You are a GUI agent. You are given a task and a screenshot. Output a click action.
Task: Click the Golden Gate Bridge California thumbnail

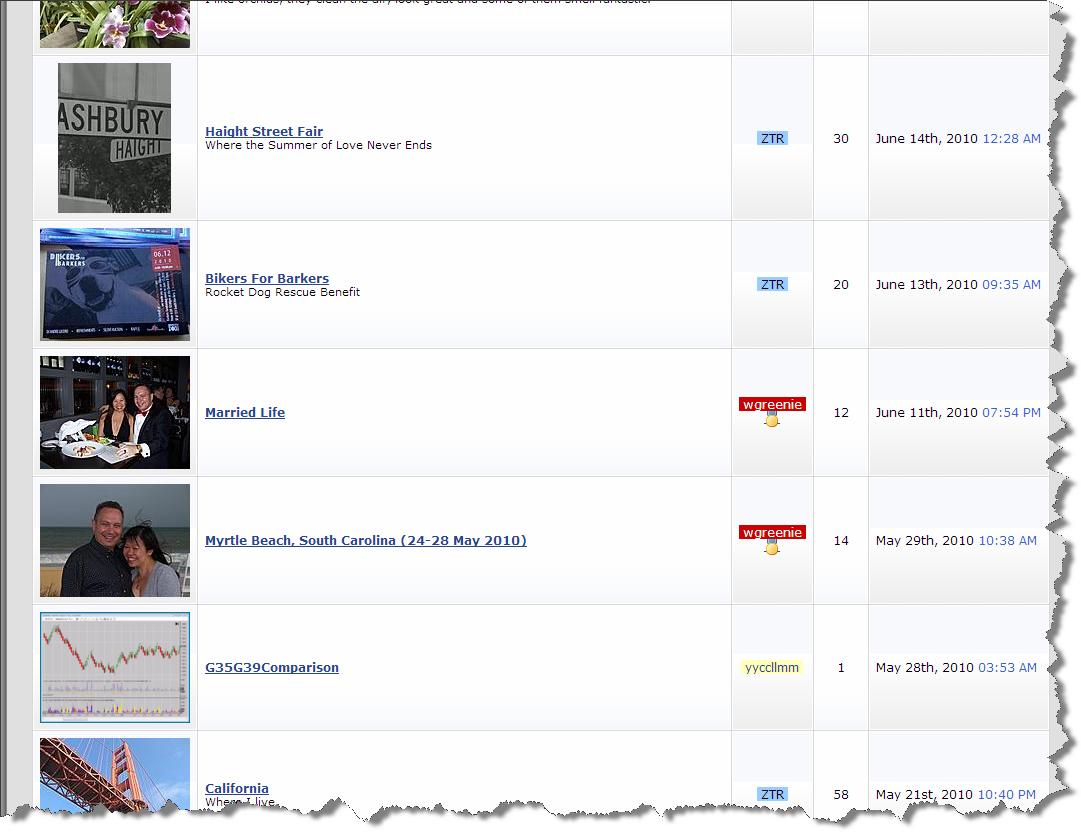(114, 775)
